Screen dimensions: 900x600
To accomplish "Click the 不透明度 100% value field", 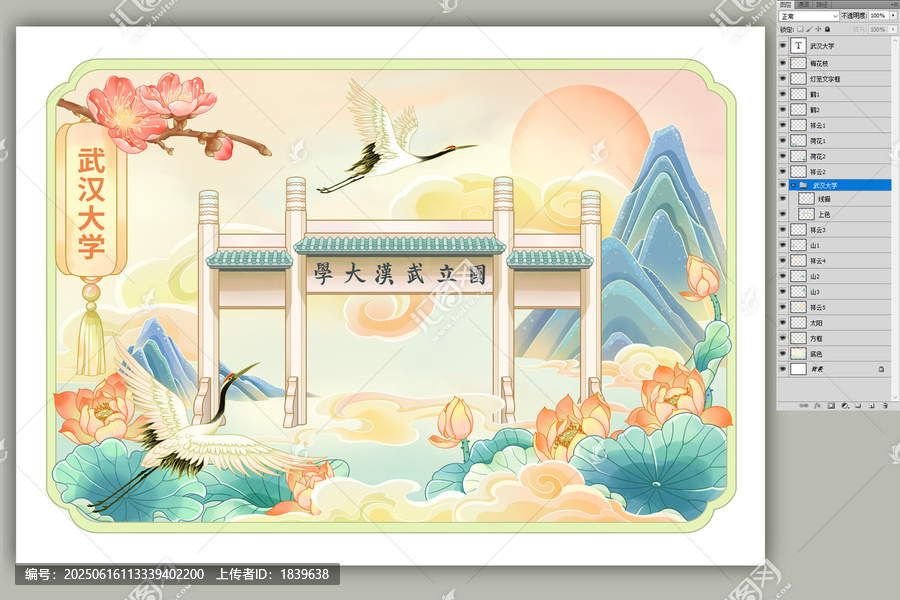I will click(878, 16).
